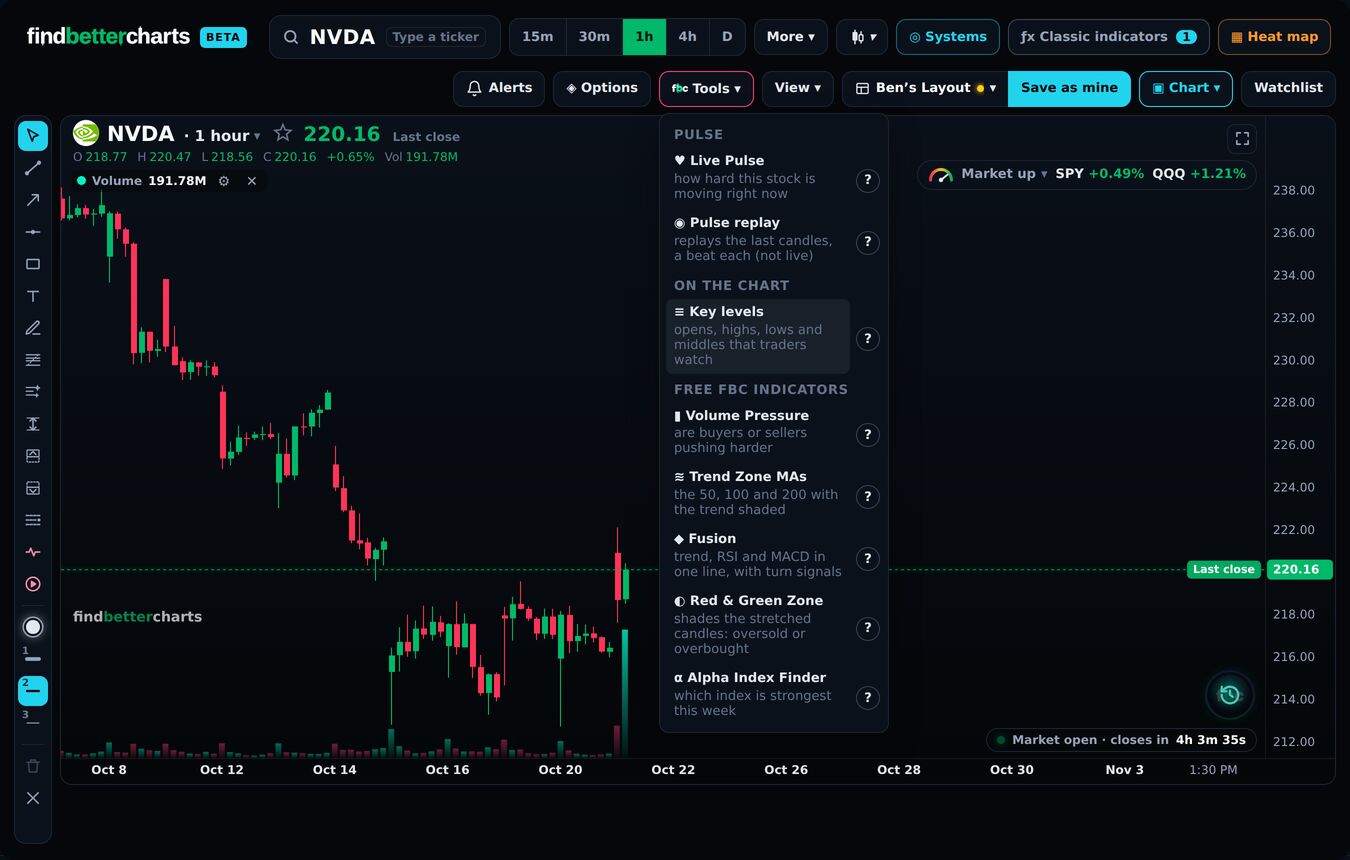Delete drawings with the trash icon
The width and height of the screenshot is (1350, 860).
coord(33,766)
